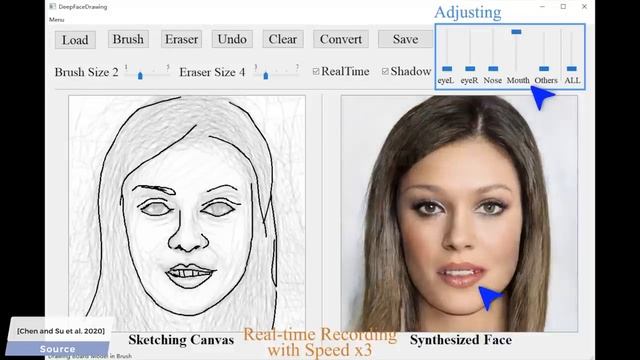640x360 pixels.
Task: Clear the sketching canvas with Clear
Action: click(x=283, y=39)
